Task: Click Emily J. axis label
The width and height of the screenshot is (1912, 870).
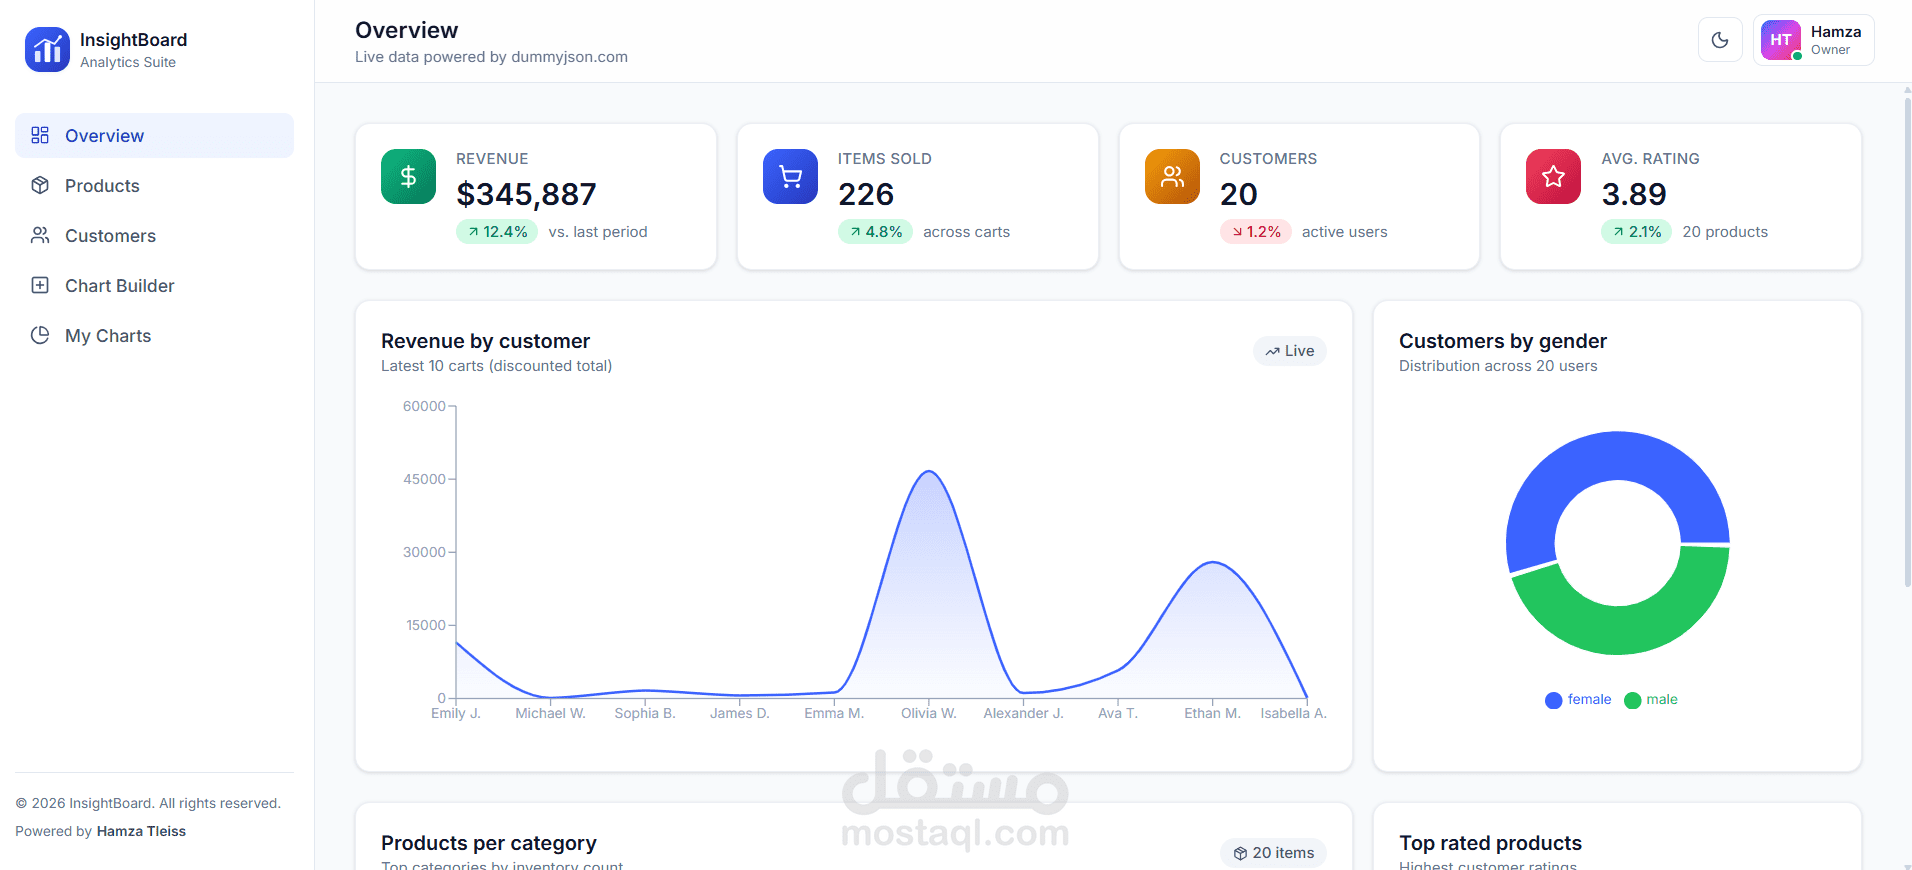Action: coord(456,713)
